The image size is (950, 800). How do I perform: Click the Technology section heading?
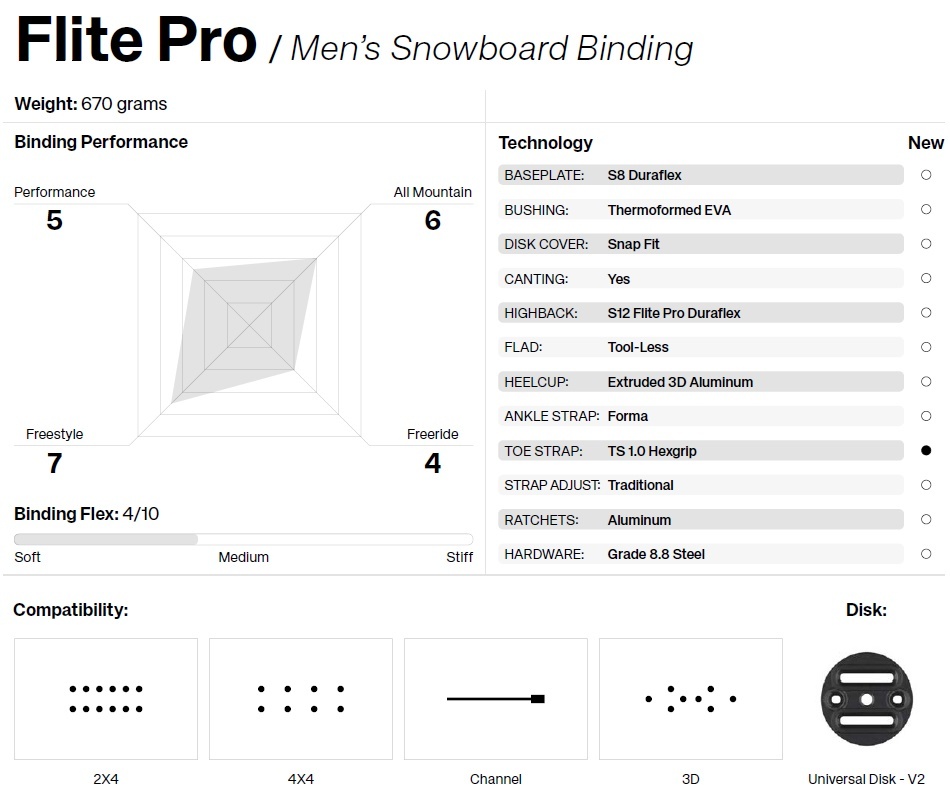(545, 143)
